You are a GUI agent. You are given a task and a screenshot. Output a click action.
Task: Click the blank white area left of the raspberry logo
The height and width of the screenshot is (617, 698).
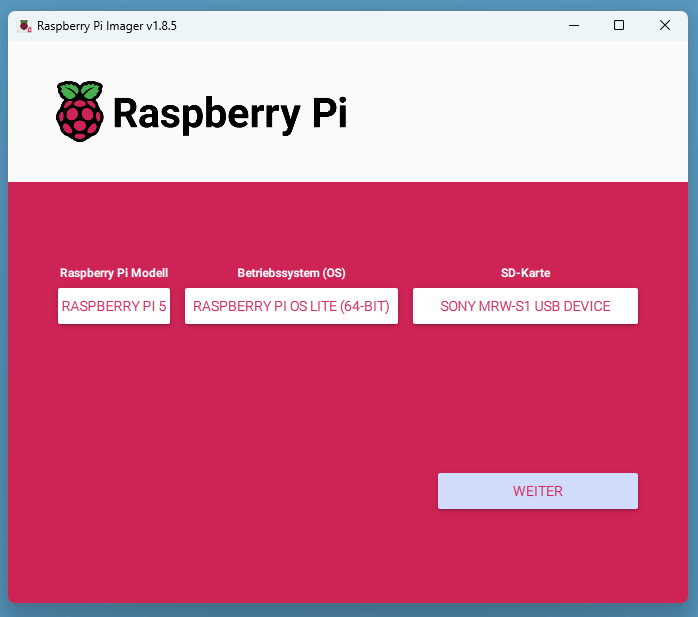(30, 112)
